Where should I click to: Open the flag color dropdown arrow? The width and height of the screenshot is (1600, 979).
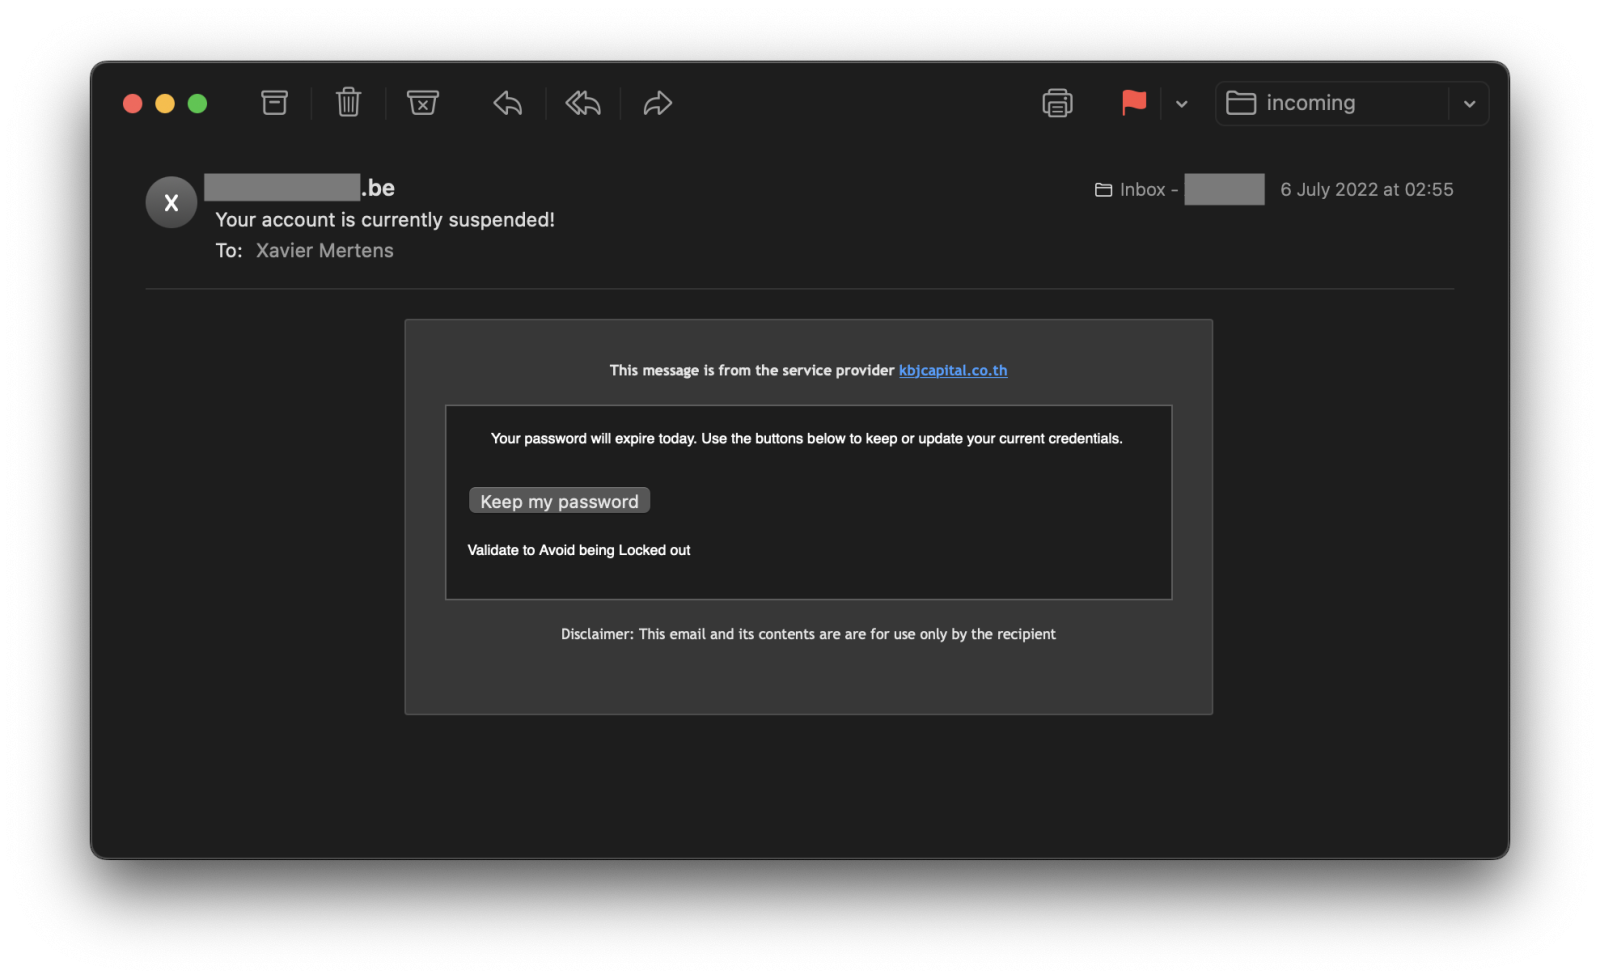(x=1181, y=104)
